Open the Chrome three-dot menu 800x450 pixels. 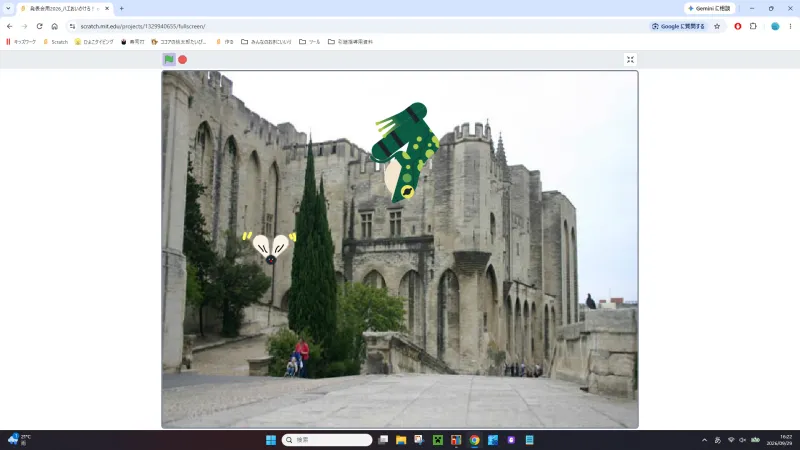[x=790, y=26]
